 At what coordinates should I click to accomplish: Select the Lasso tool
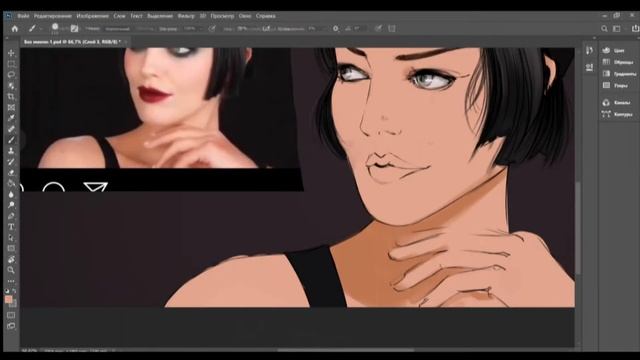(x=11, y=75)
